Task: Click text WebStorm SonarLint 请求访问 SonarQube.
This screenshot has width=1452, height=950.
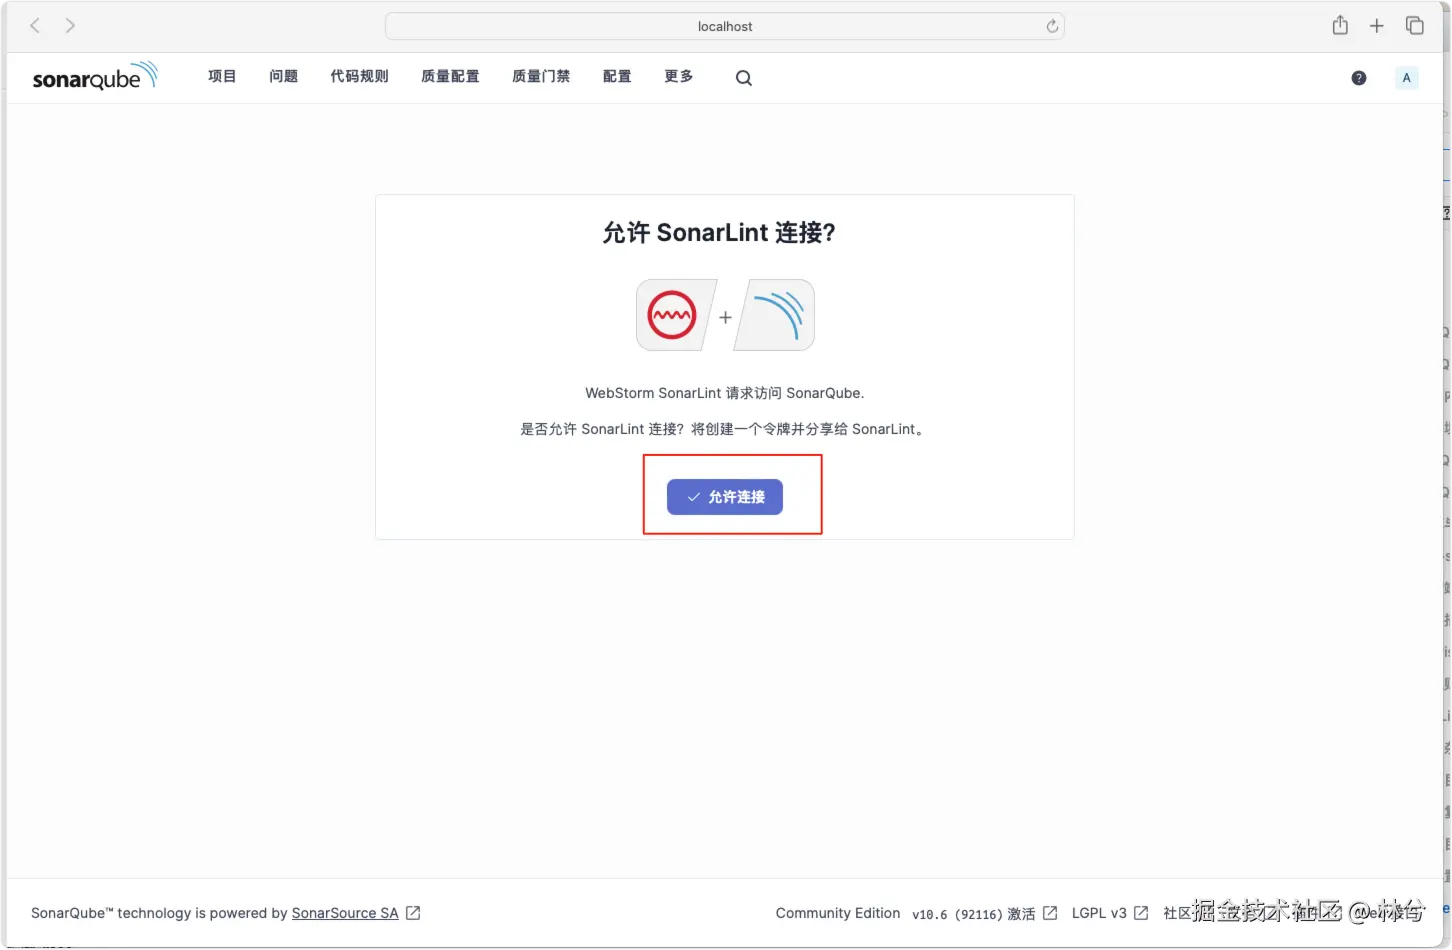Action: click(x=725, y=393)
